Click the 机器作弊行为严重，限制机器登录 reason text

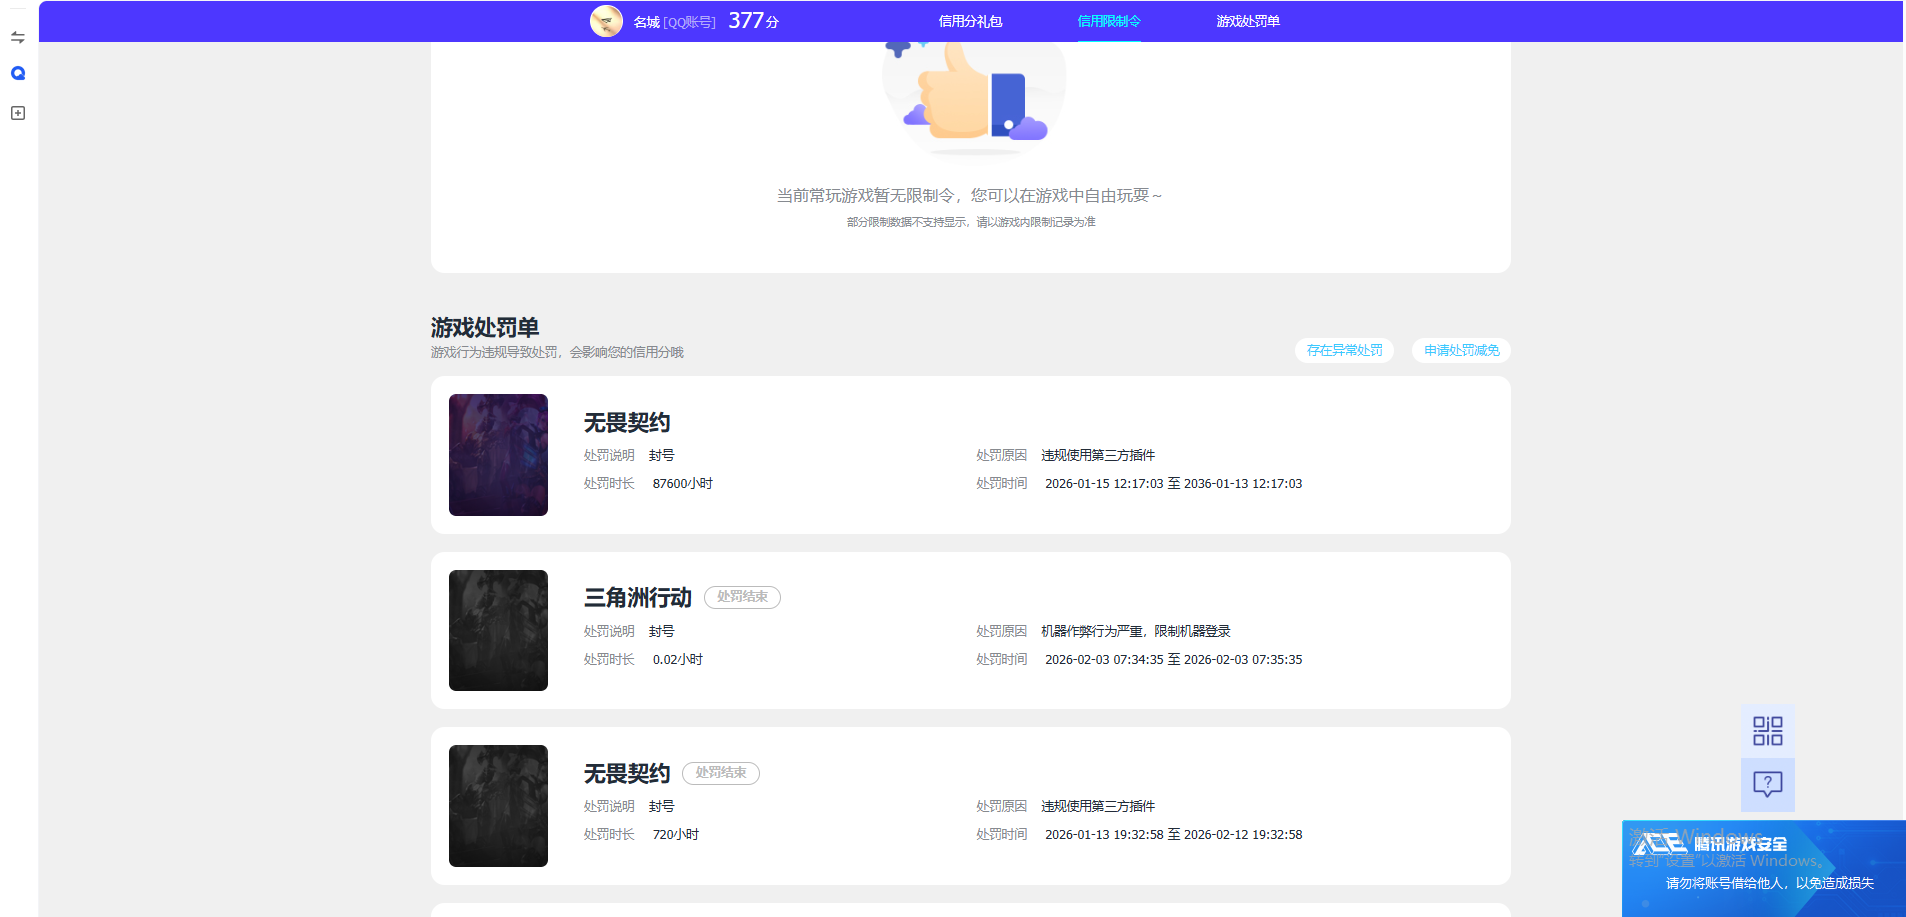point(1136,632)
